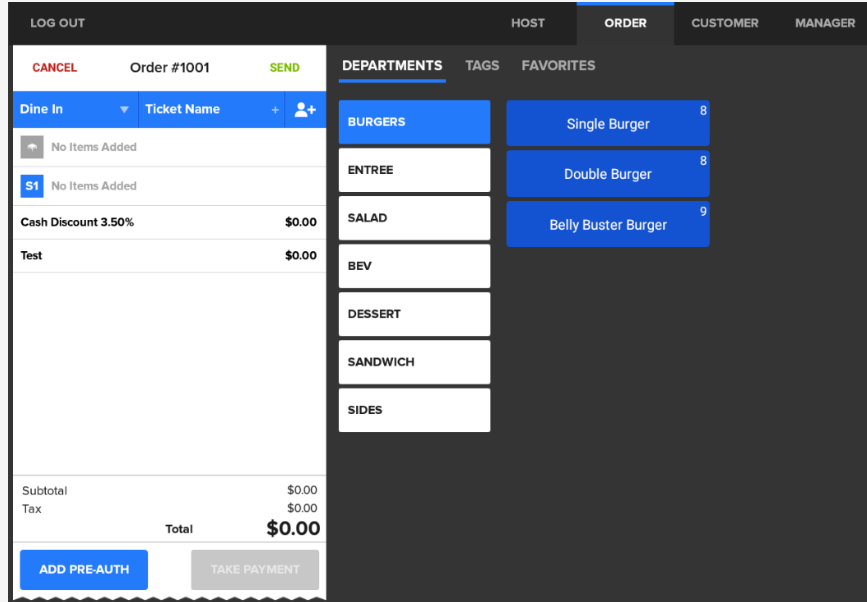The width and height of the screenshot is (867, 602).
Task: Open the Sides department
Action: 414,410
